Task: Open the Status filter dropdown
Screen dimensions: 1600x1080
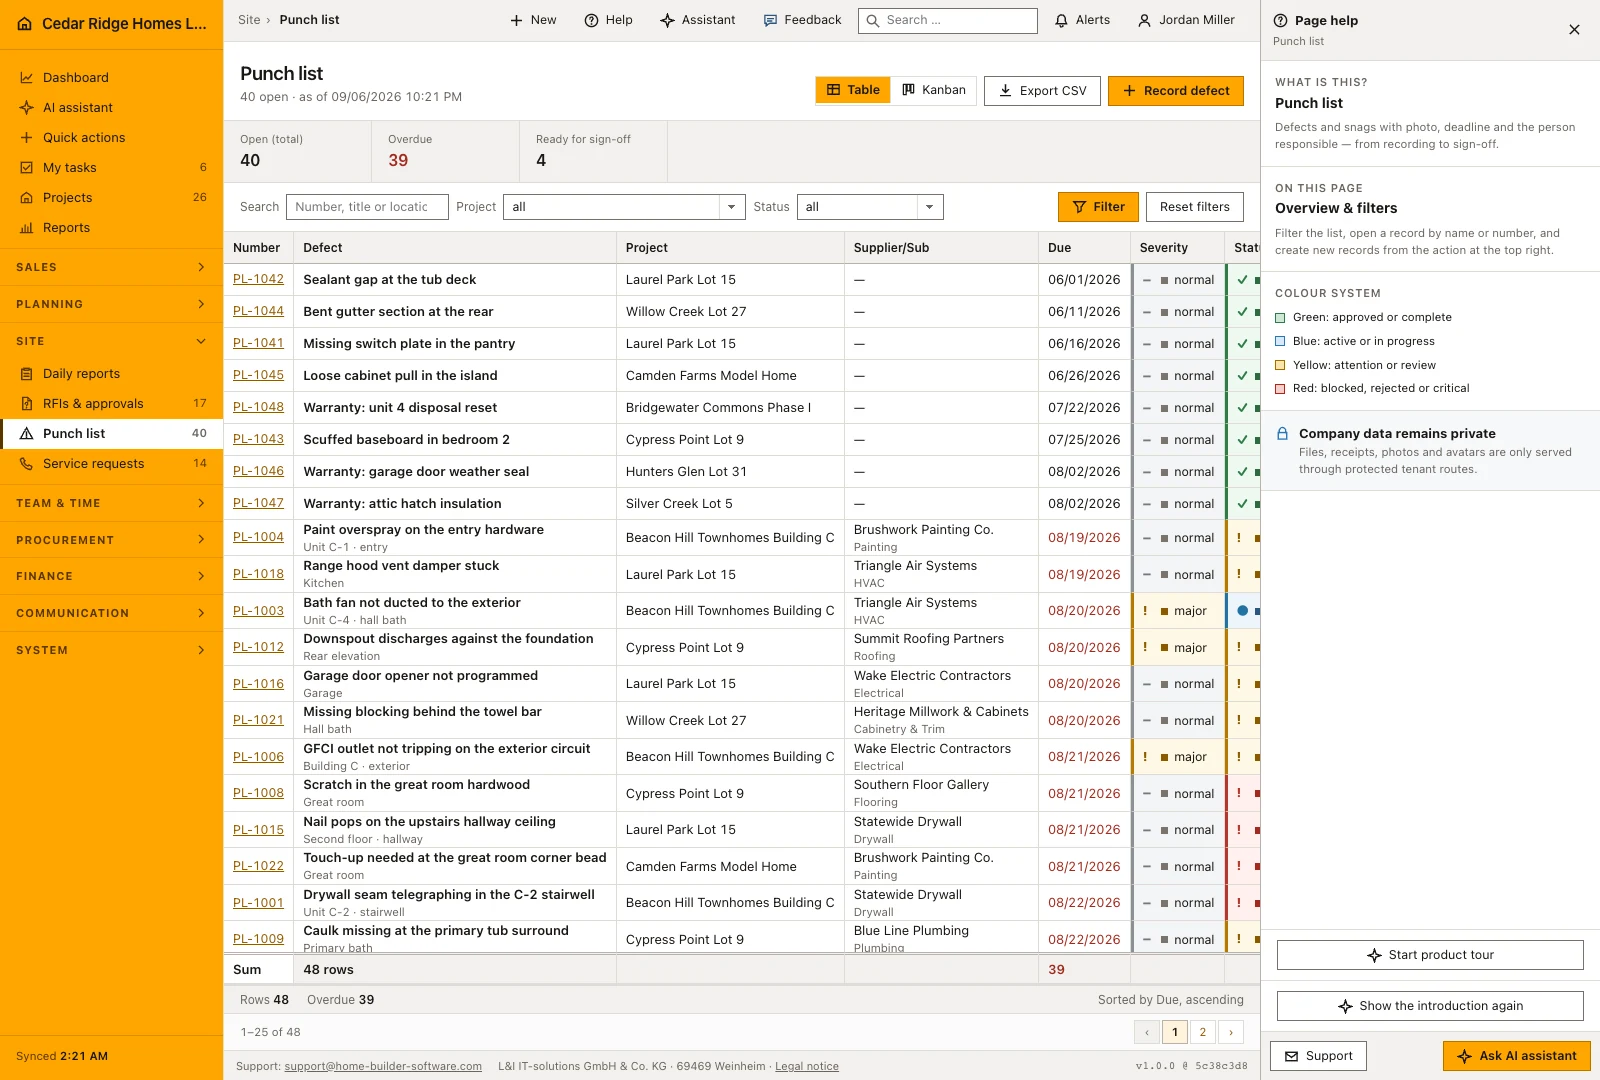Action: [870, 207]
